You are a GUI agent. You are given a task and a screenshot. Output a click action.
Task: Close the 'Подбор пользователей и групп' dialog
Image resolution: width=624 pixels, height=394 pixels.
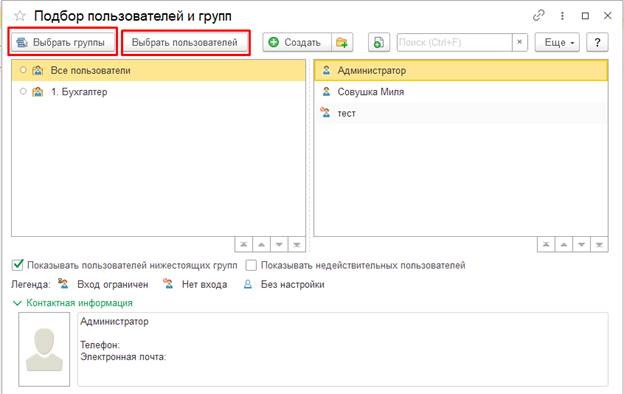[608, 16]
